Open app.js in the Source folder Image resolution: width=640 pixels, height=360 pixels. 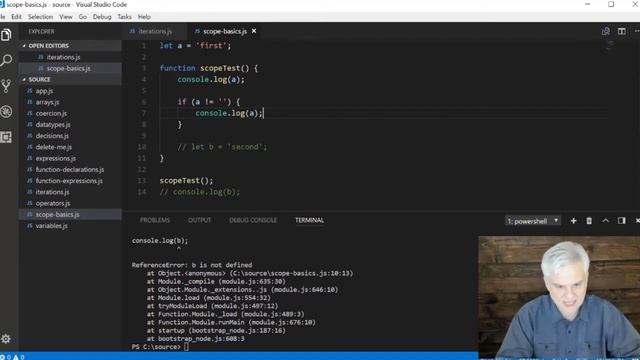70,91
